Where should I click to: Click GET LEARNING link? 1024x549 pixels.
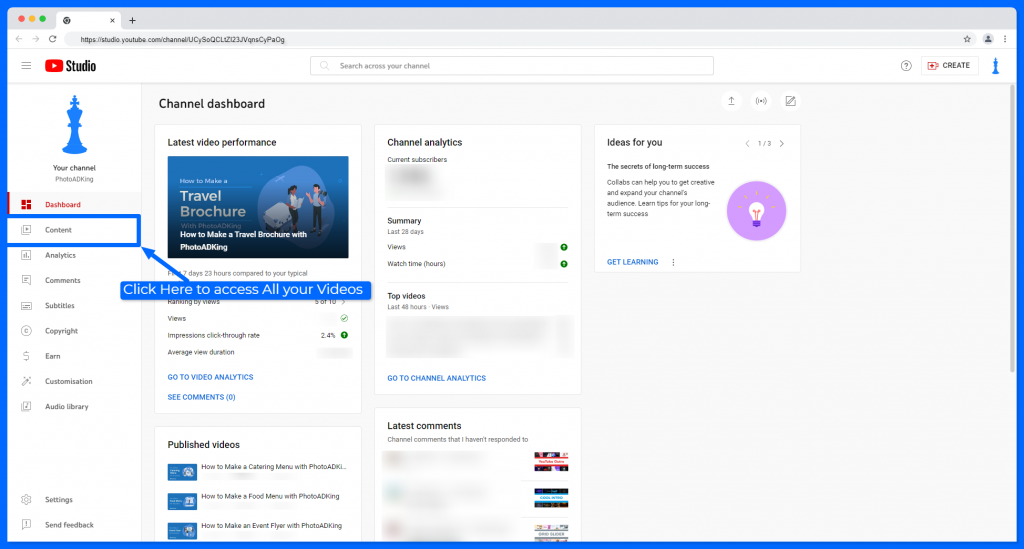pyautogui.click(x=632, y=262)
